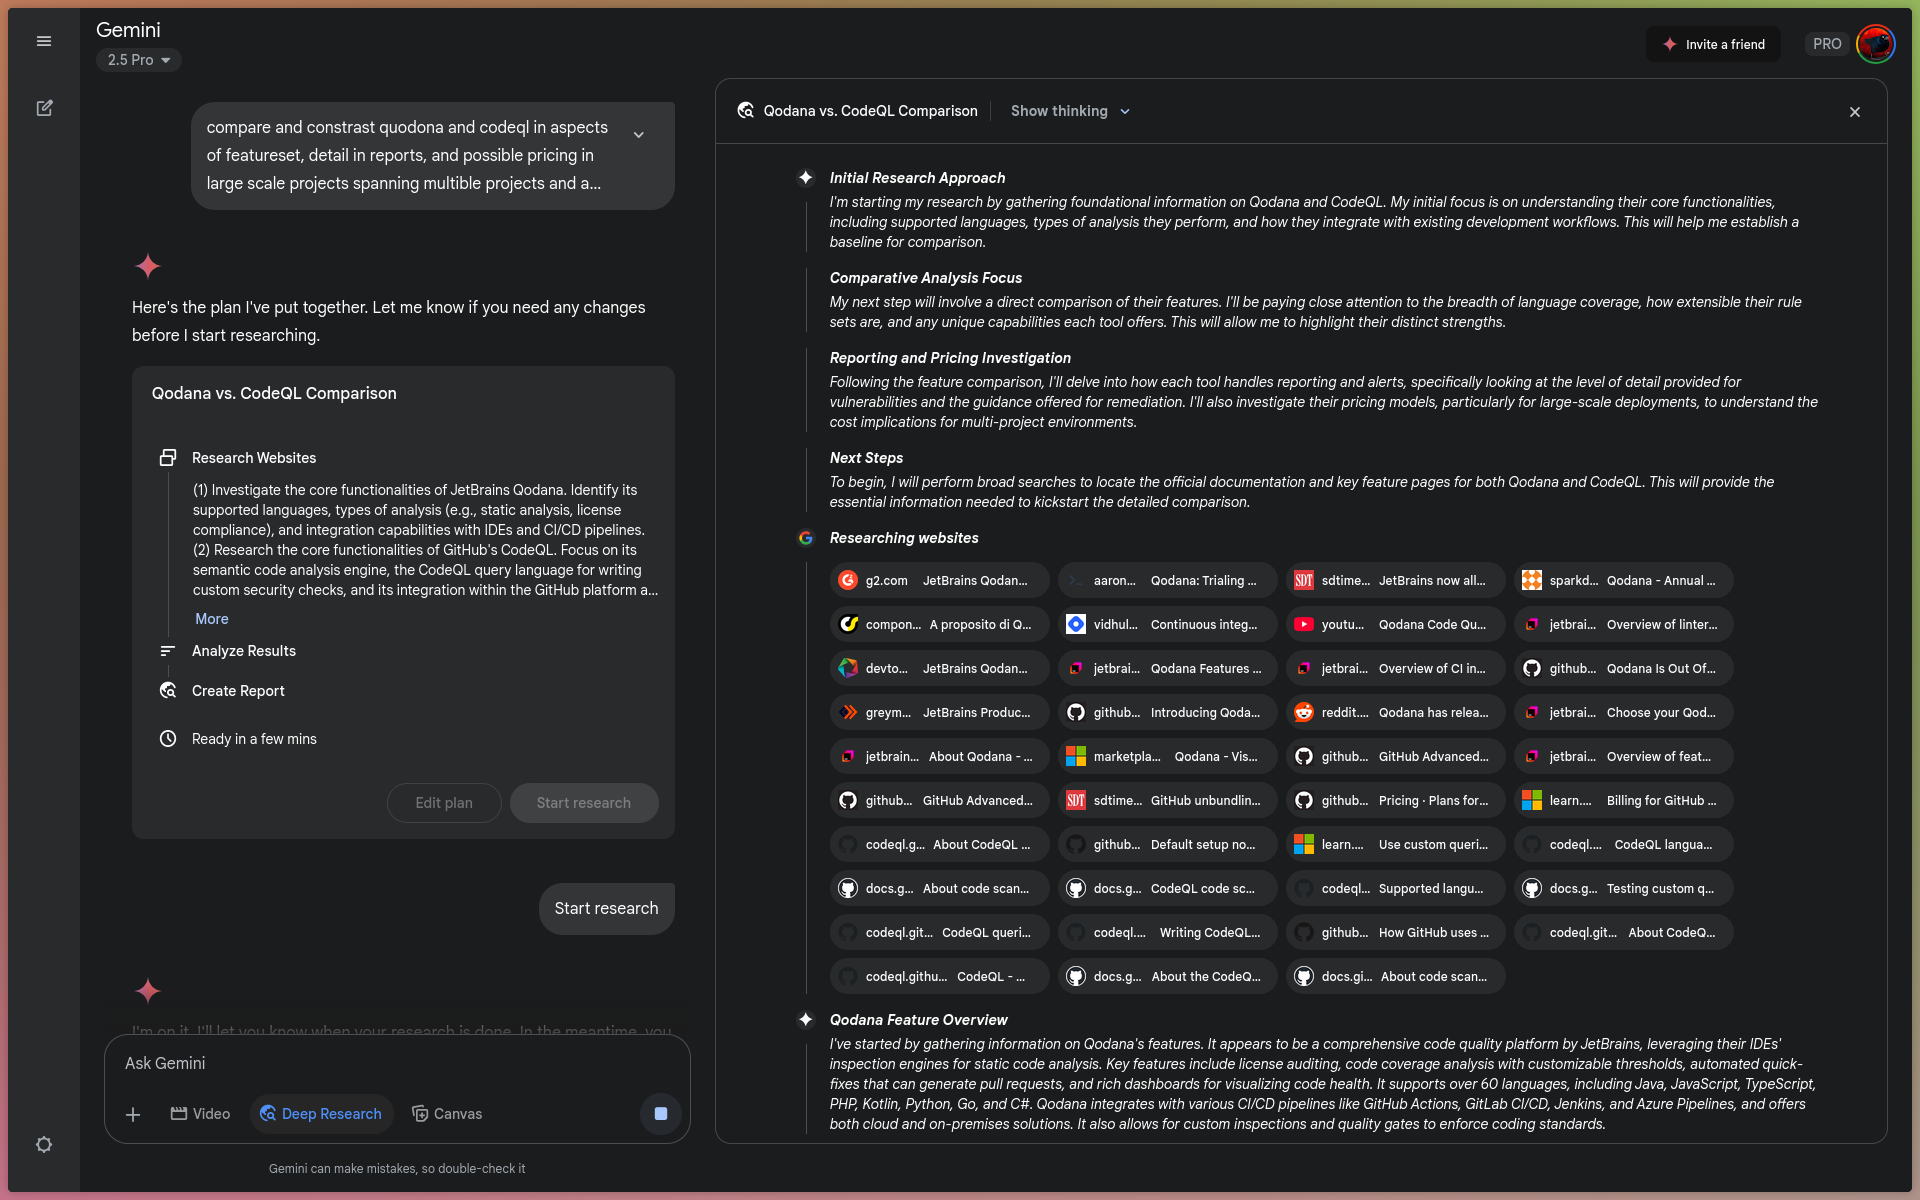Viewport: 1920px width, 1200px height.
Task: Click the Start research chat message bubble
Action: (x=606, y=908)
